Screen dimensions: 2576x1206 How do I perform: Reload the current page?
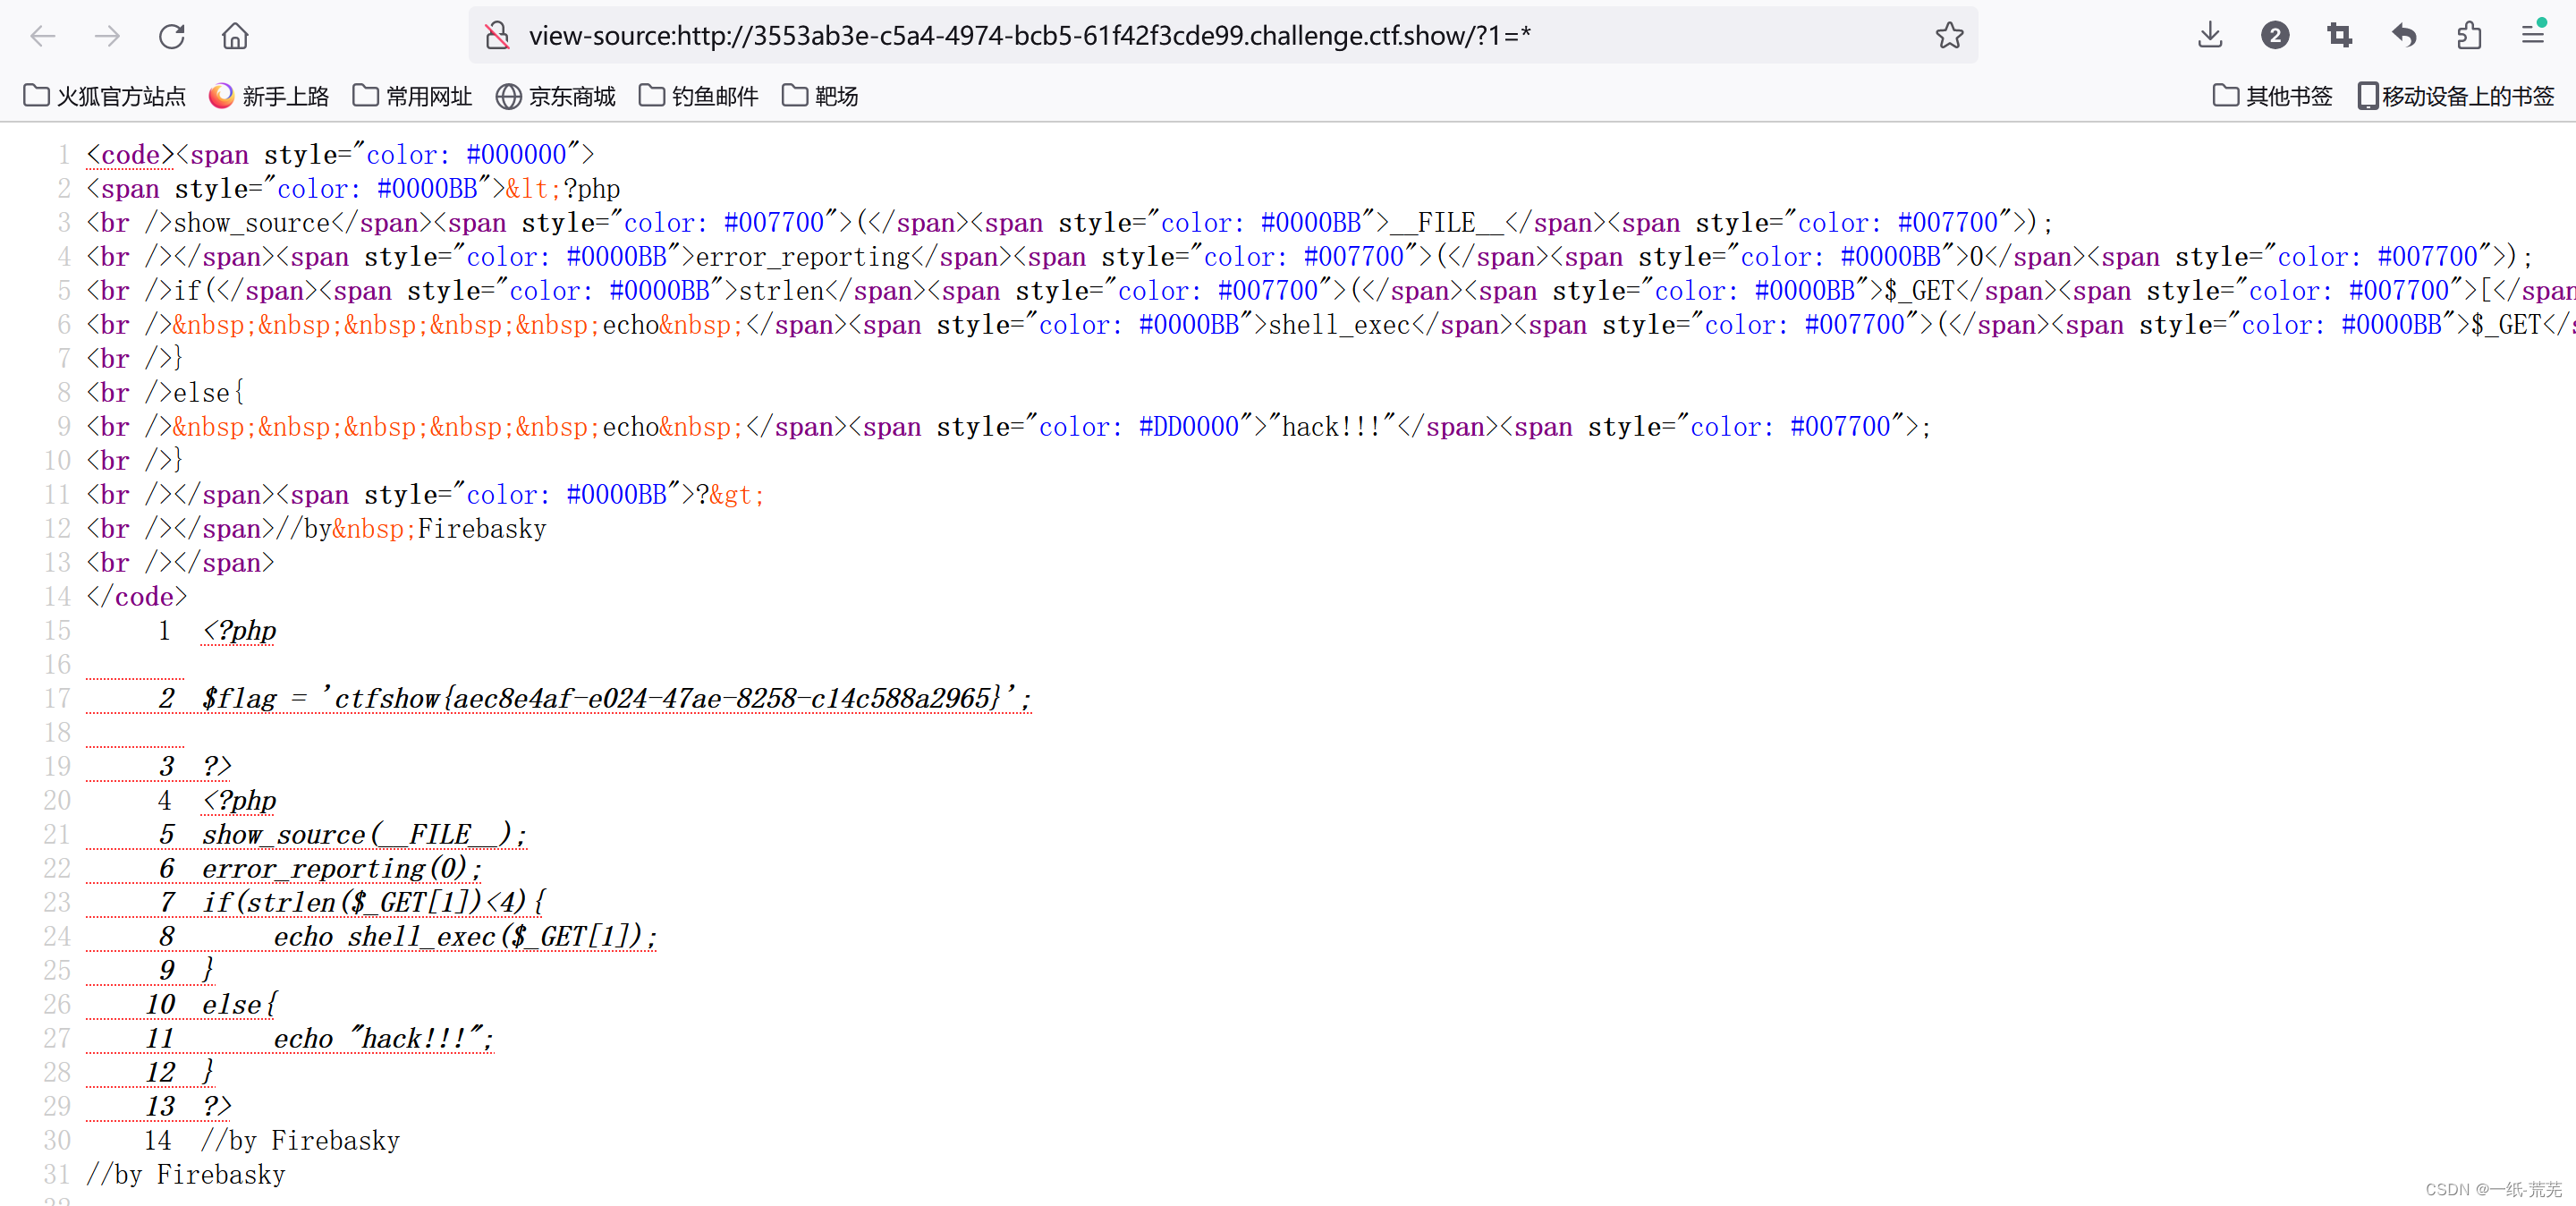pyautogui.click(x=172, y=37)
